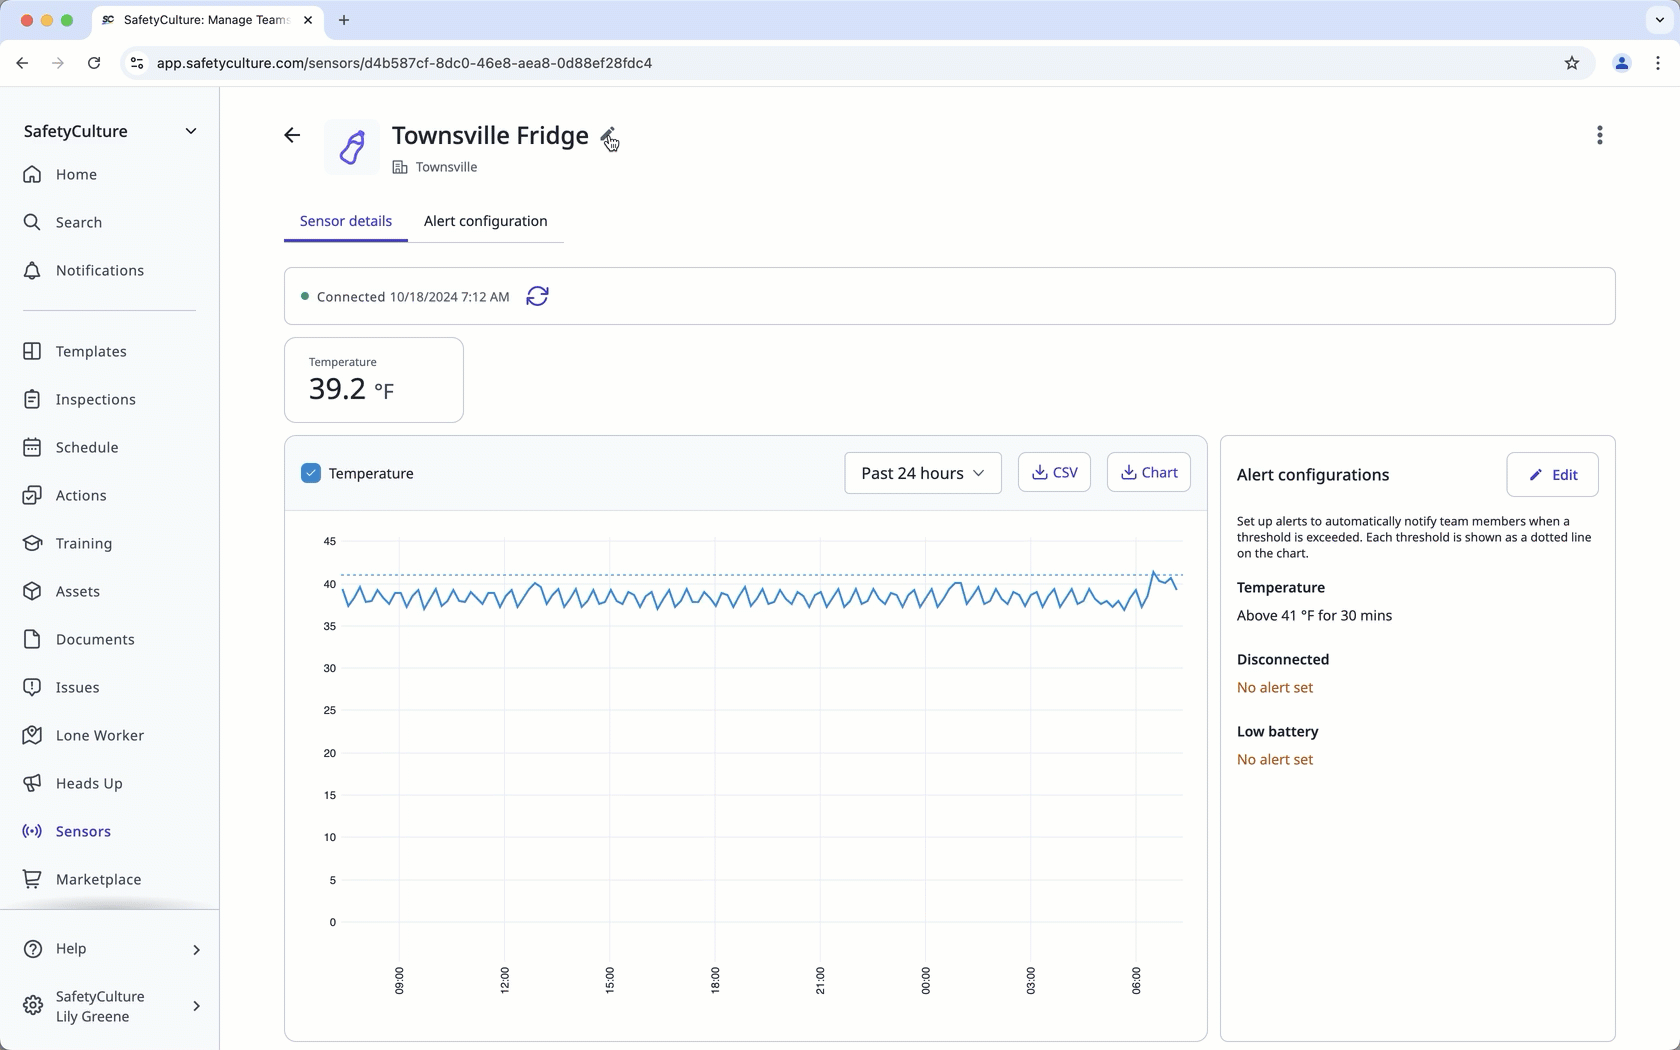Select the Sensor details tab
Viewport: 1680px width, 1050px height.
click(x=345, y=221)
